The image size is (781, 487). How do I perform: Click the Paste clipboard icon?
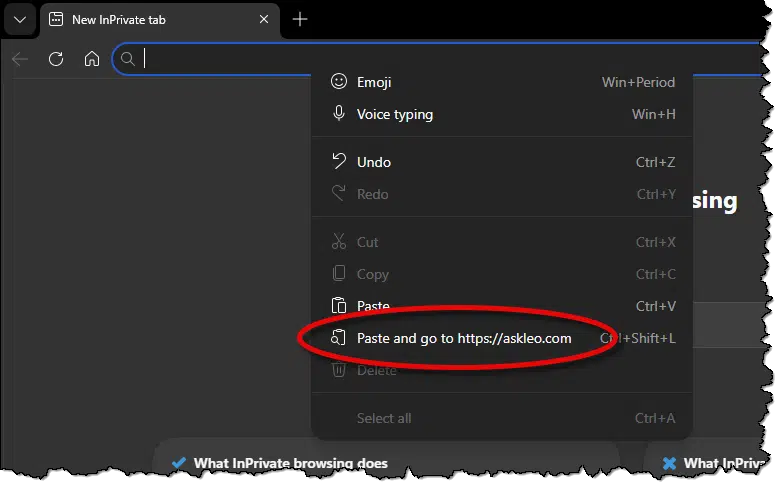click(339, 305)
